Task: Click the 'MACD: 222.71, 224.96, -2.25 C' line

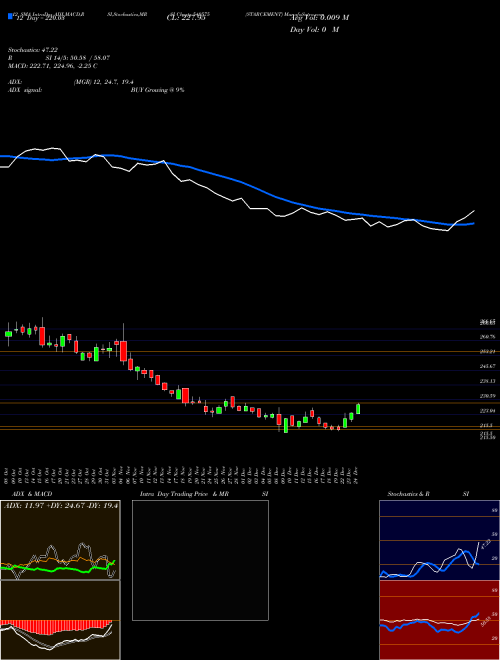Action: tap(53, 66)
